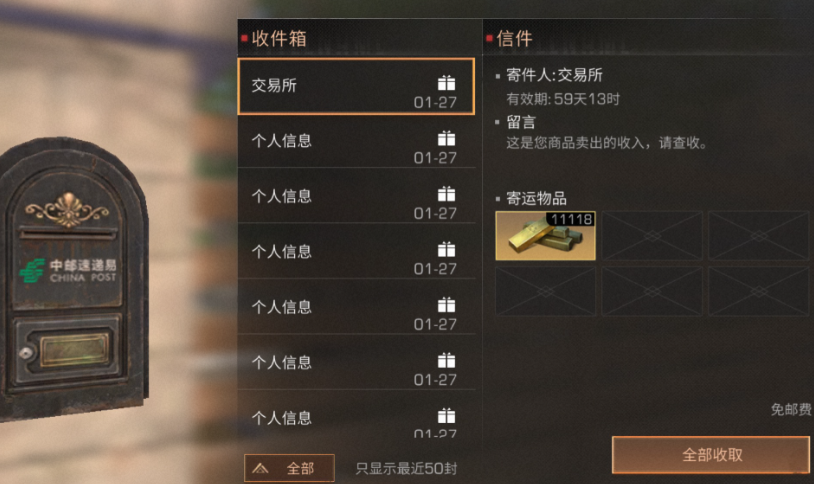Click gift icon on second 个人信息 mail
This screenshot has height=484, width=814.
point(446,194)
